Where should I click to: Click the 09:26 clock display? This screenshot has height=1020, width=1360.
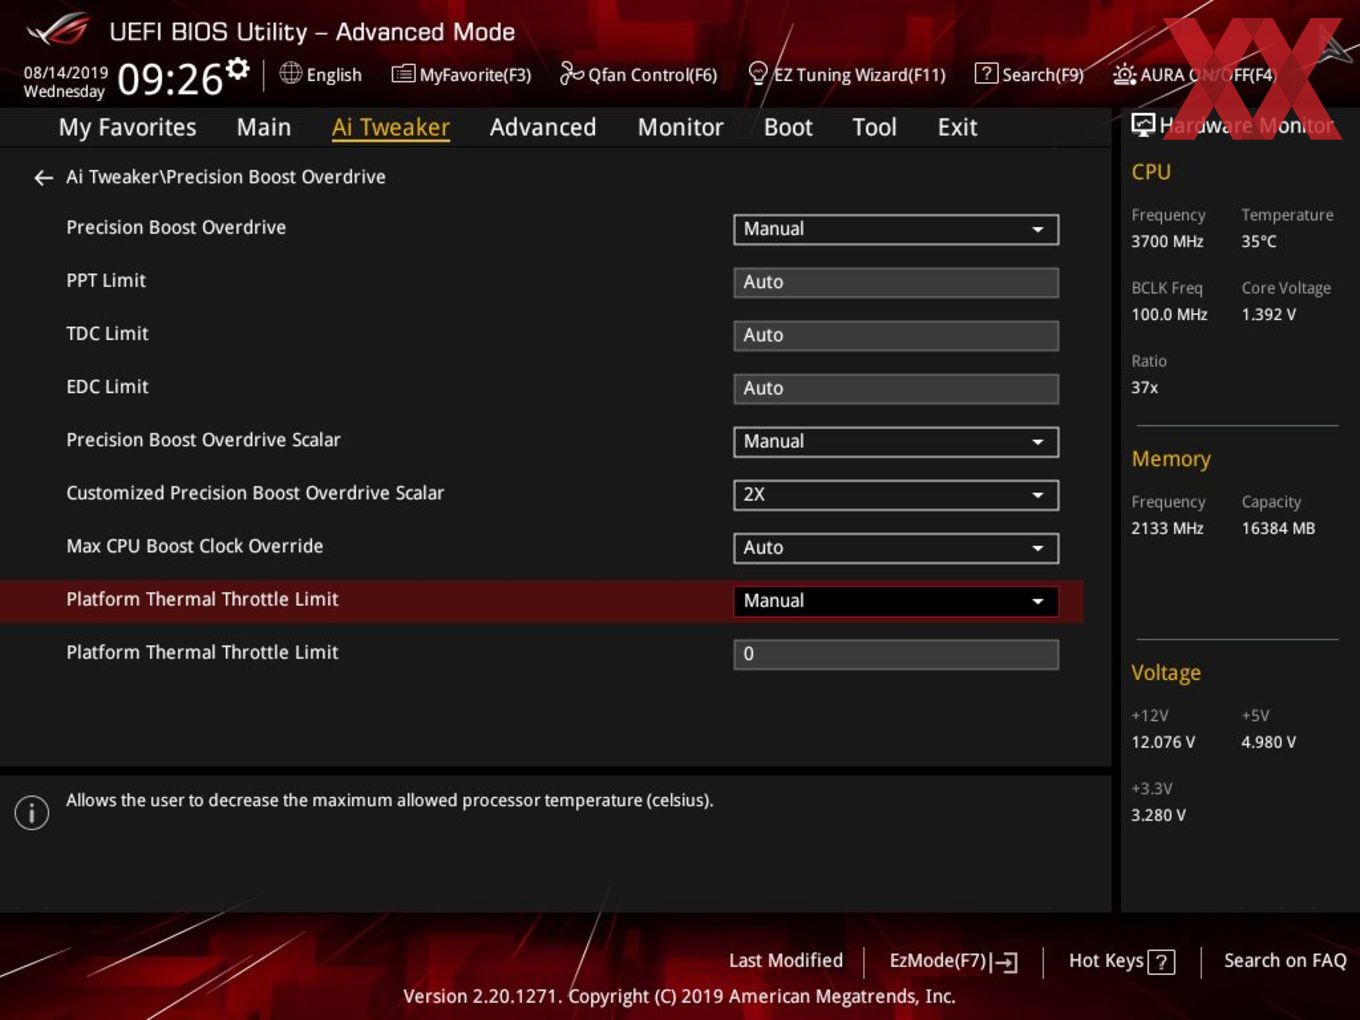click(170, 79)
